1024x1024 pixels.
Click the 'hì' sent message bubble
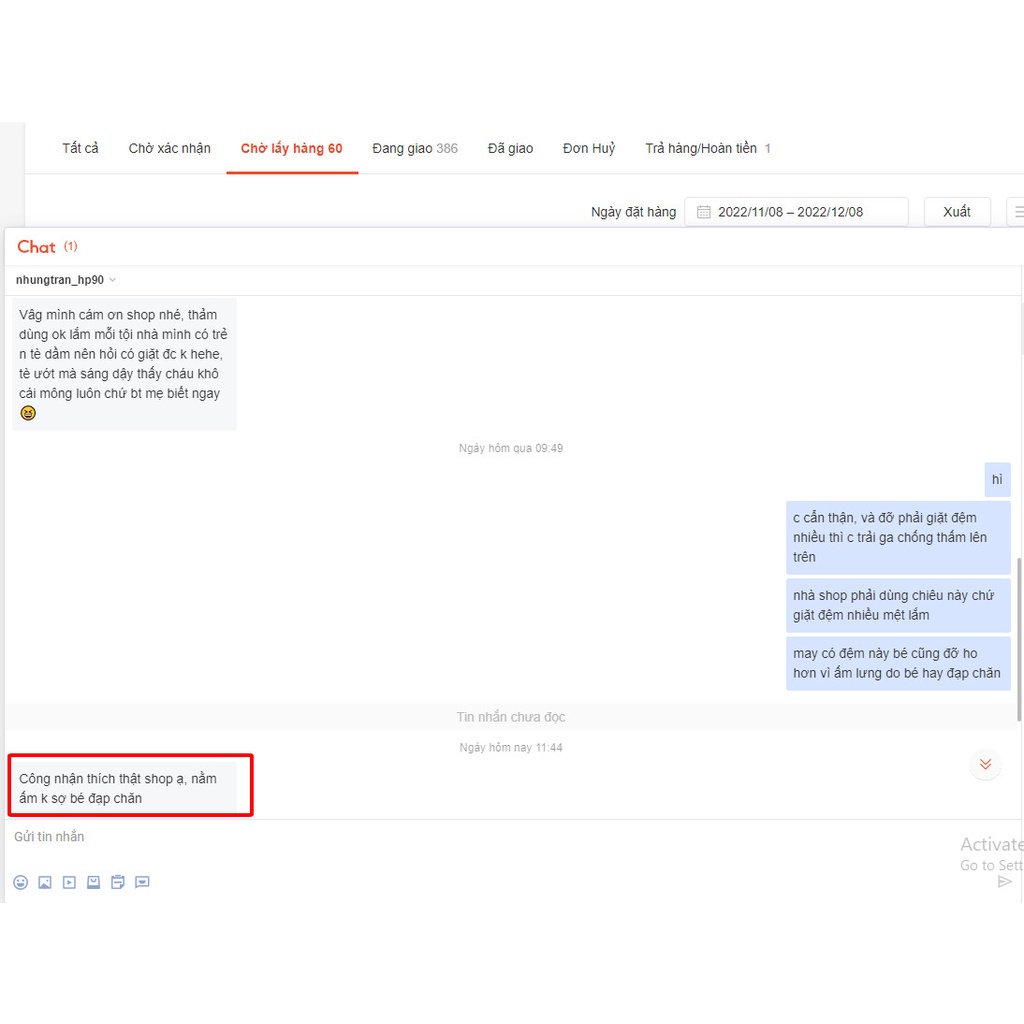[997, 479]
